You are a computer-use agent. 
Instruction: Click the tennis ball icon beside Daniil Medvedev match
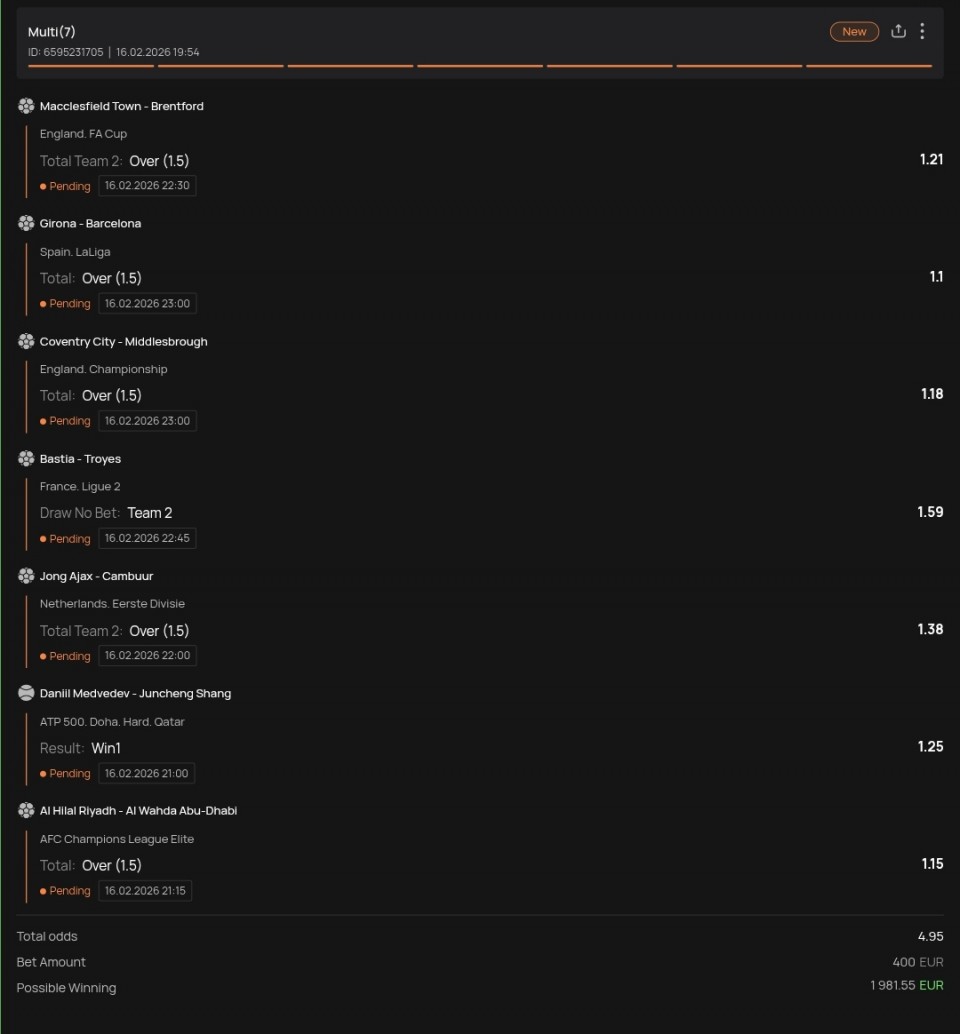(26, 693)
